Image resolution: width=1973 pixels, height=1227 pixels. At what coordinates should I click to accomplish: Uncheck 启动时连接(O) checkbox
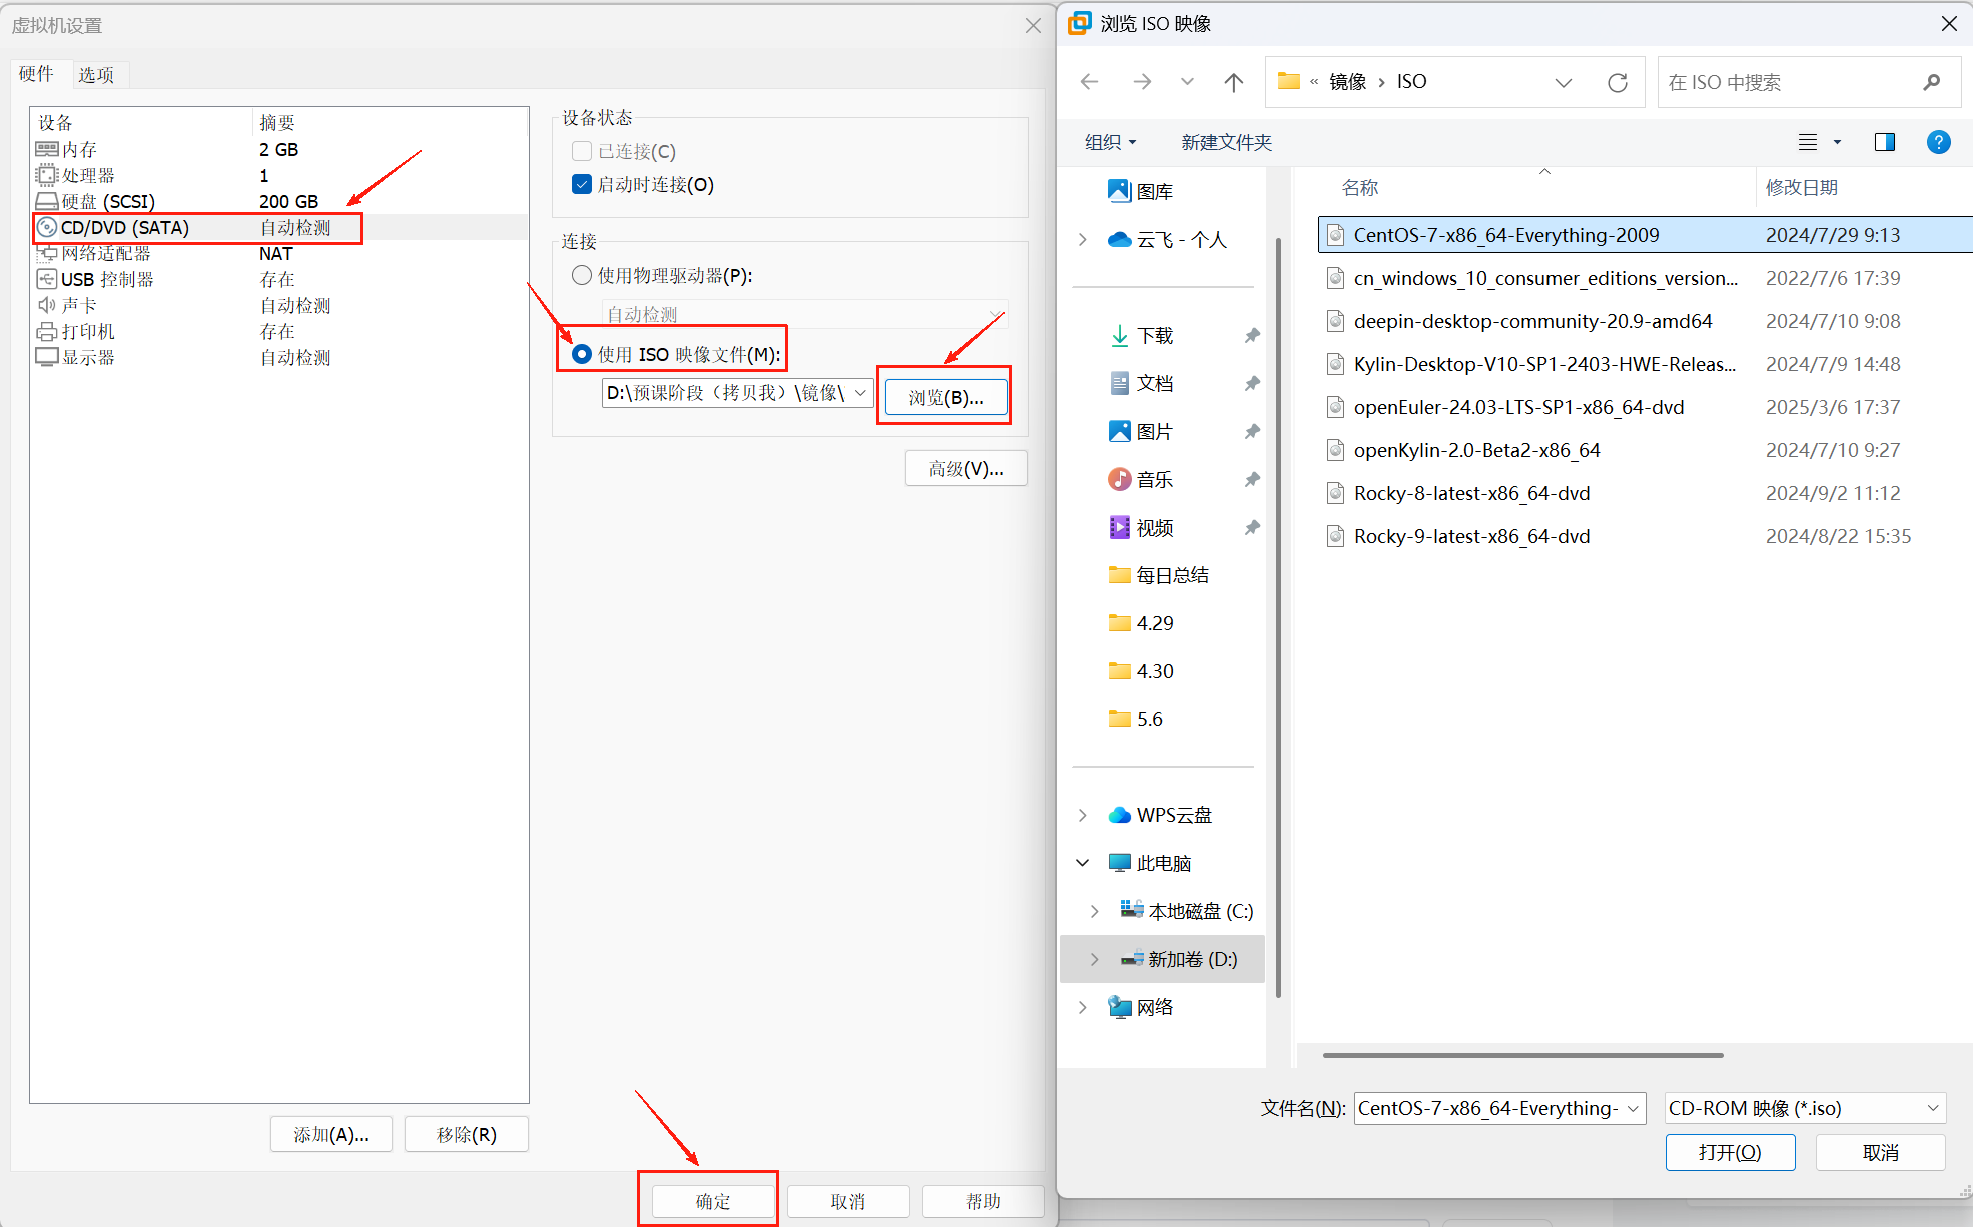click(x=582, y=184)
